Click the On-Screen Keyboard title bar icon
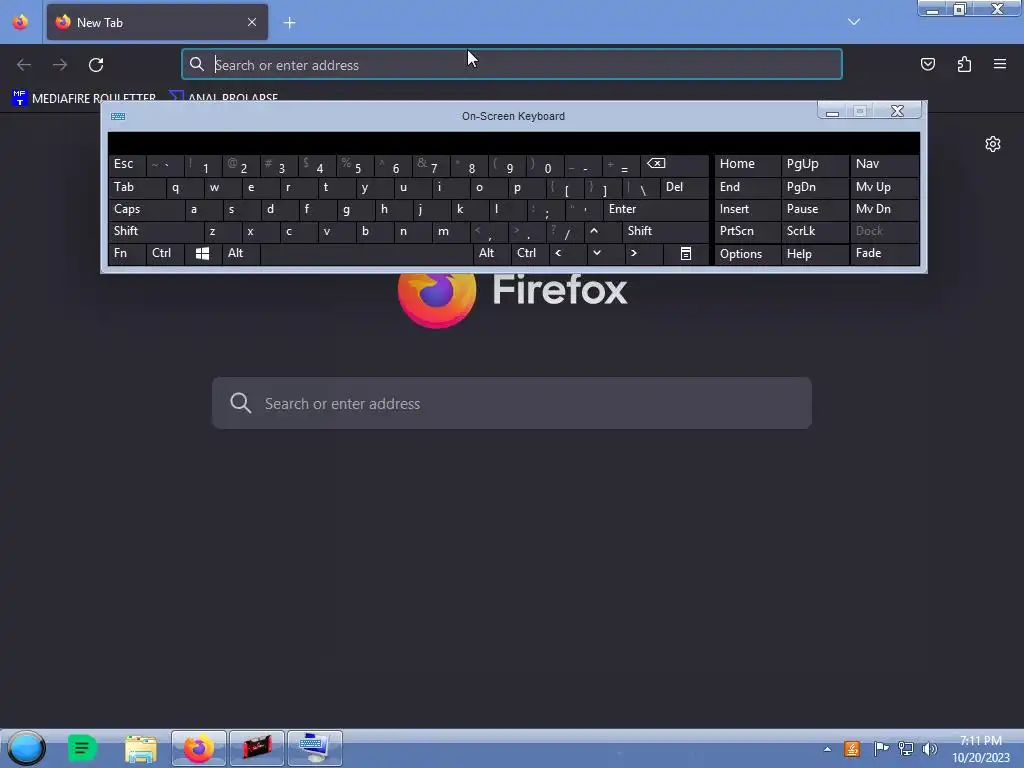This screenshot has height=768, width=1024. (x=118, y=116)
